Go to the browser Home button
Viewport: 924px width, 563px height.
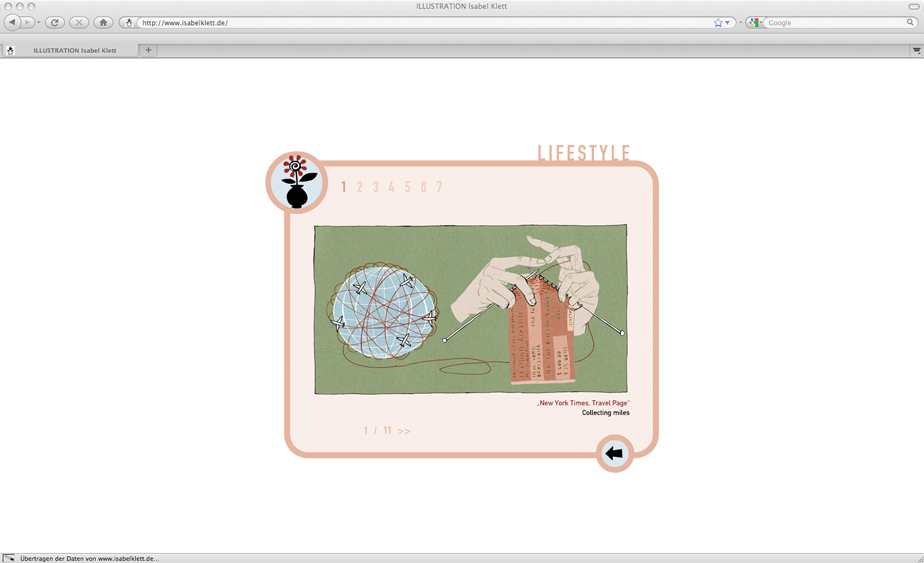103,22
